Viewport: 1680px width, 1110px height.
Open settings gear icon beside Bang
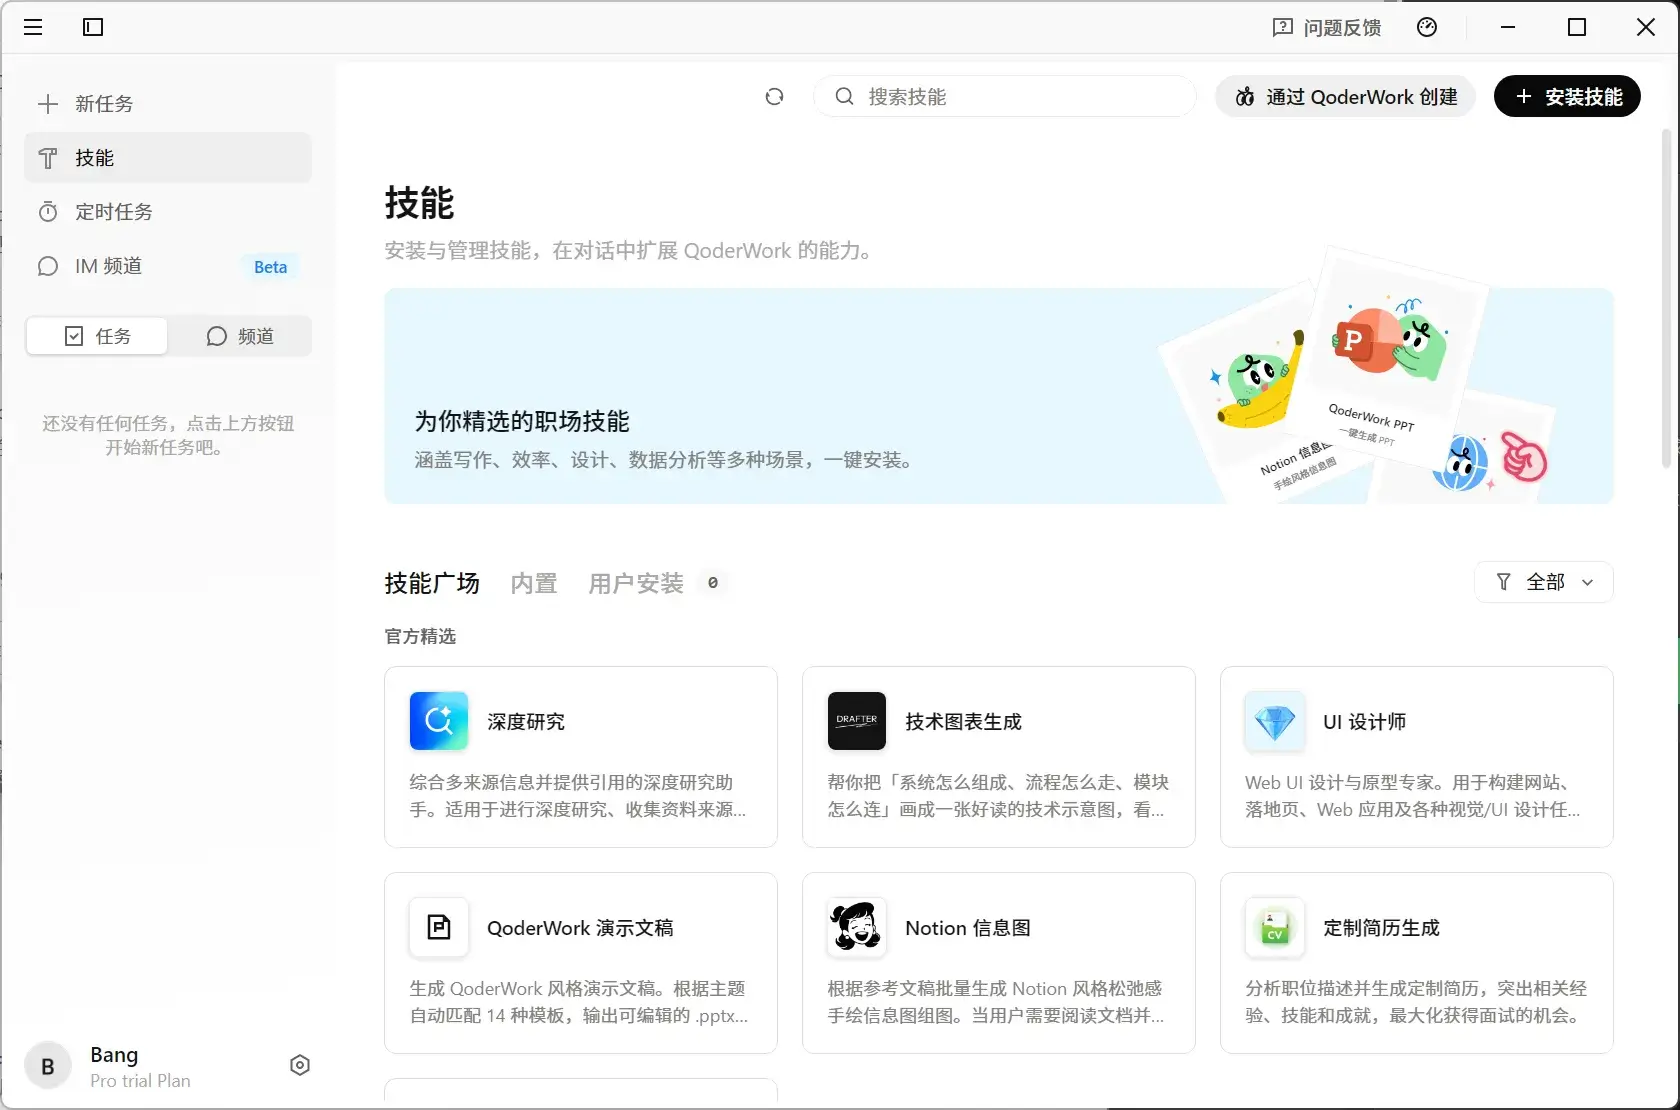300,1065
